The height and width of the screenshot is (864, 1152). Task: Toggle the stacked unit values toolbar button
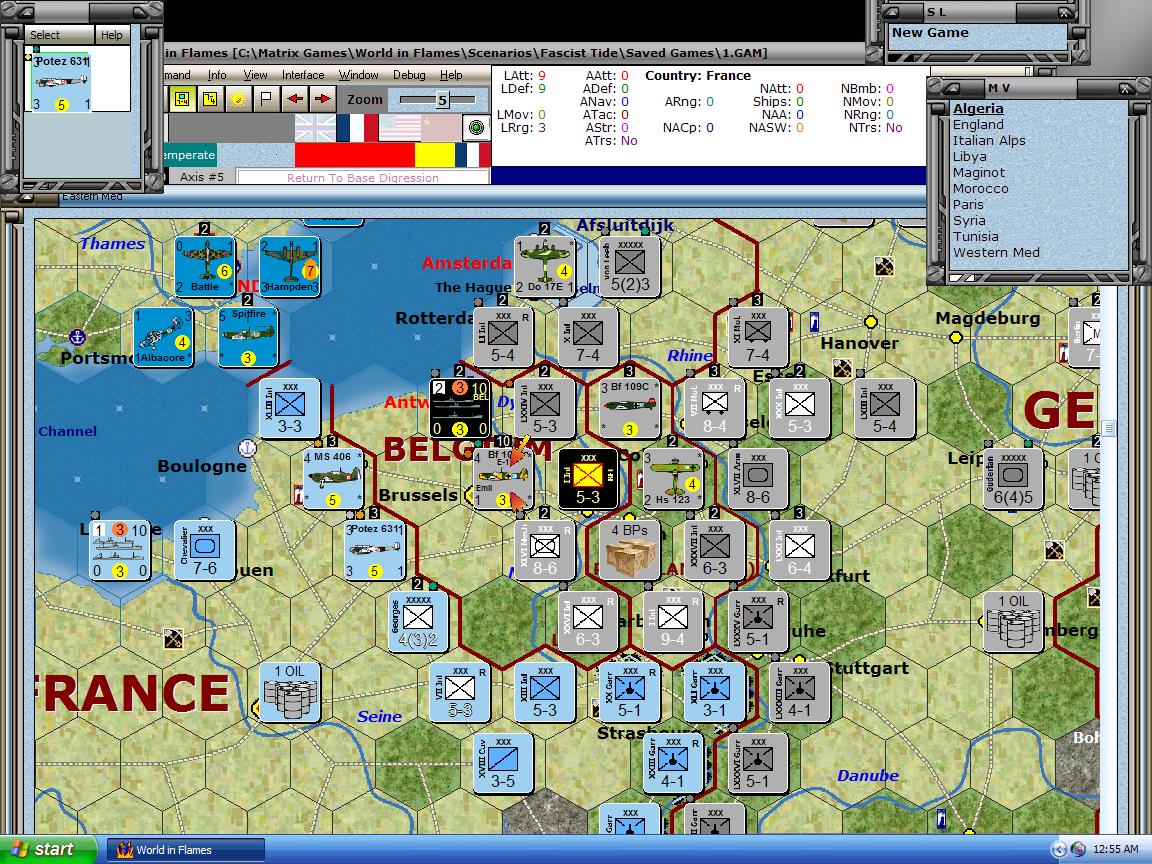(x=210, y=99)
